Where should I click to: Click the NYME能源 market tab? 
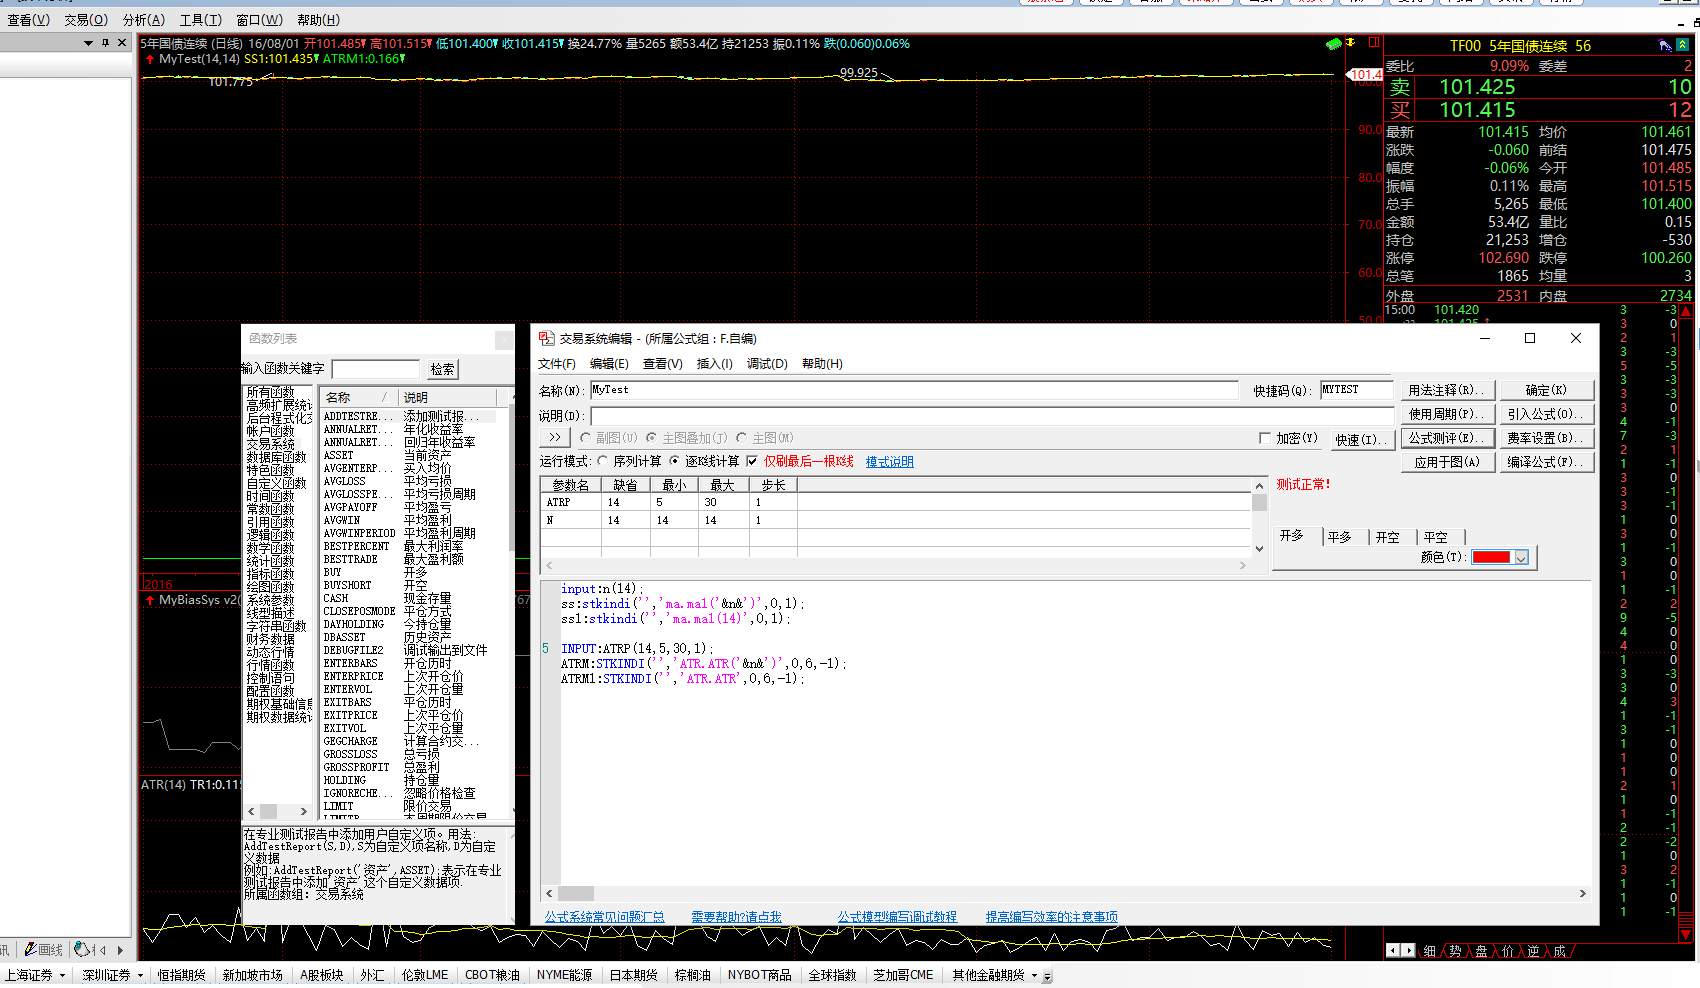pyautogui.click(x=564, y=975)
